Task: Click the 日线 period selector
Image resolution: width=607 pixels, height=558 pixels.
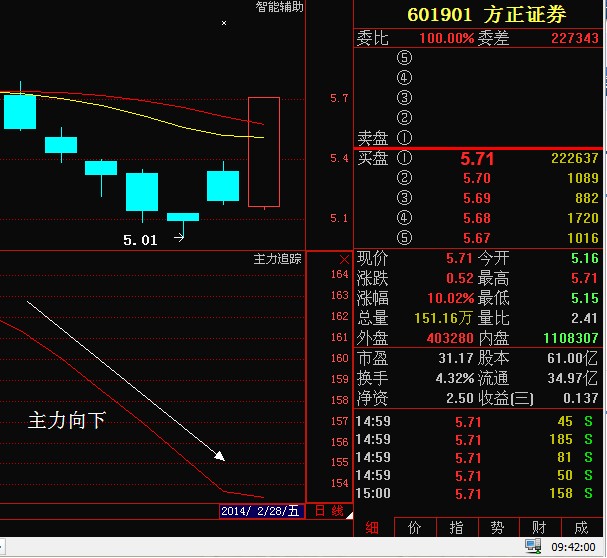Action: [x=329, y=511]
